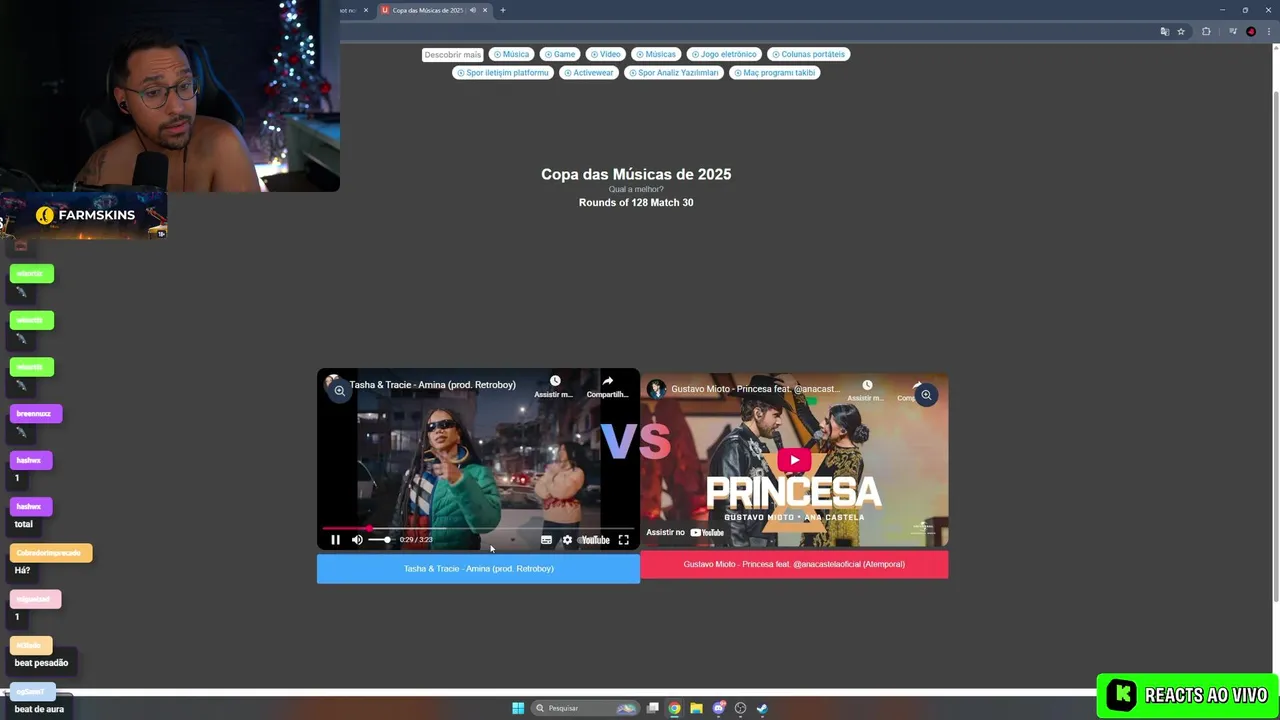The width and height of the screenshot is (1280, 720).
Task: Select 'Spor Analiz Yazılımları' chip
Action: [673, 73]
